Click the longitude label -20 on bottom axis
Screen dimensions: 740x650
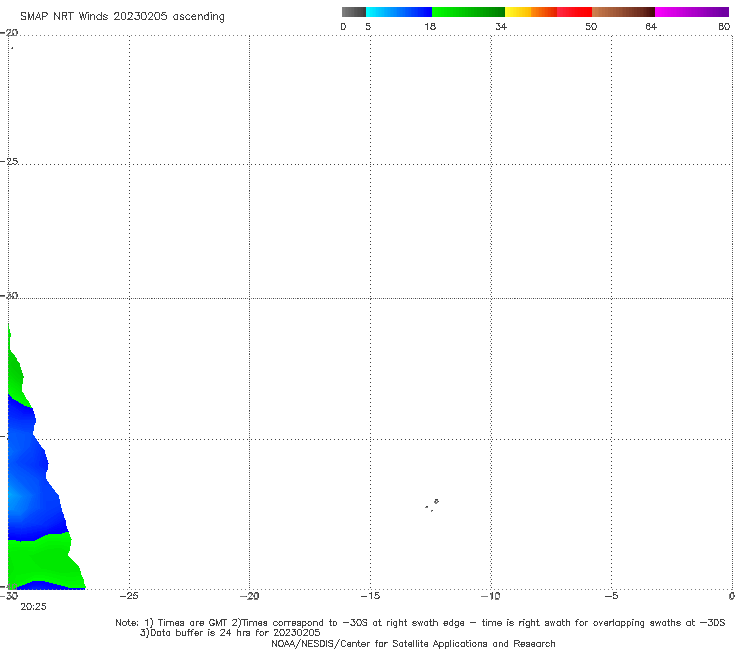(x=249, y=596)
